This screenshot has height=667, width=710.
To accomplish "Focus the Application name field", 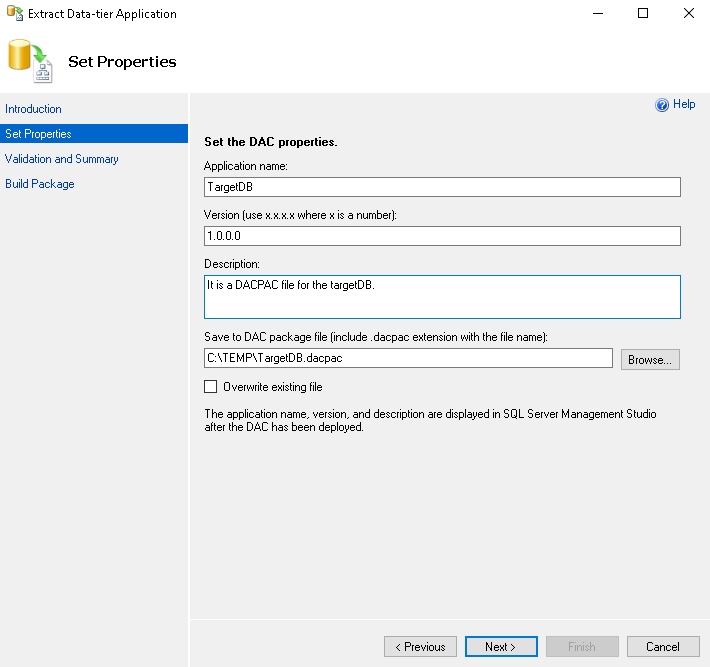I will (442, 187).
